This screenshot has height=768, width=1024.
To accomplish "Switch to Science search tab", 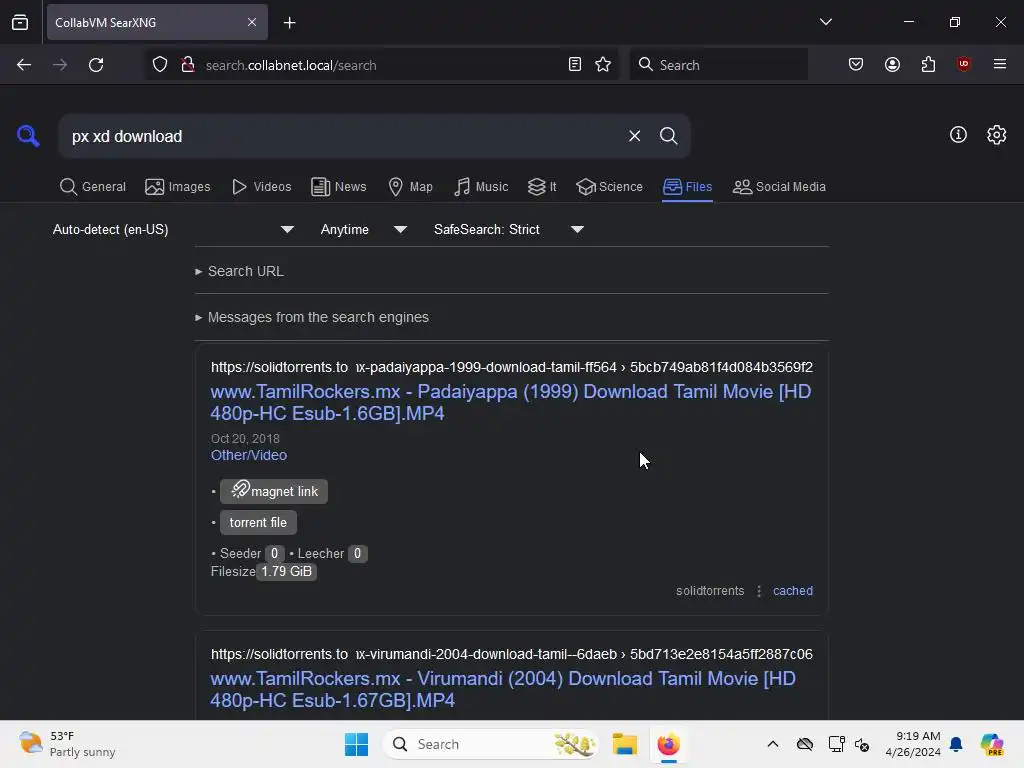I will [x=610, y=187].
